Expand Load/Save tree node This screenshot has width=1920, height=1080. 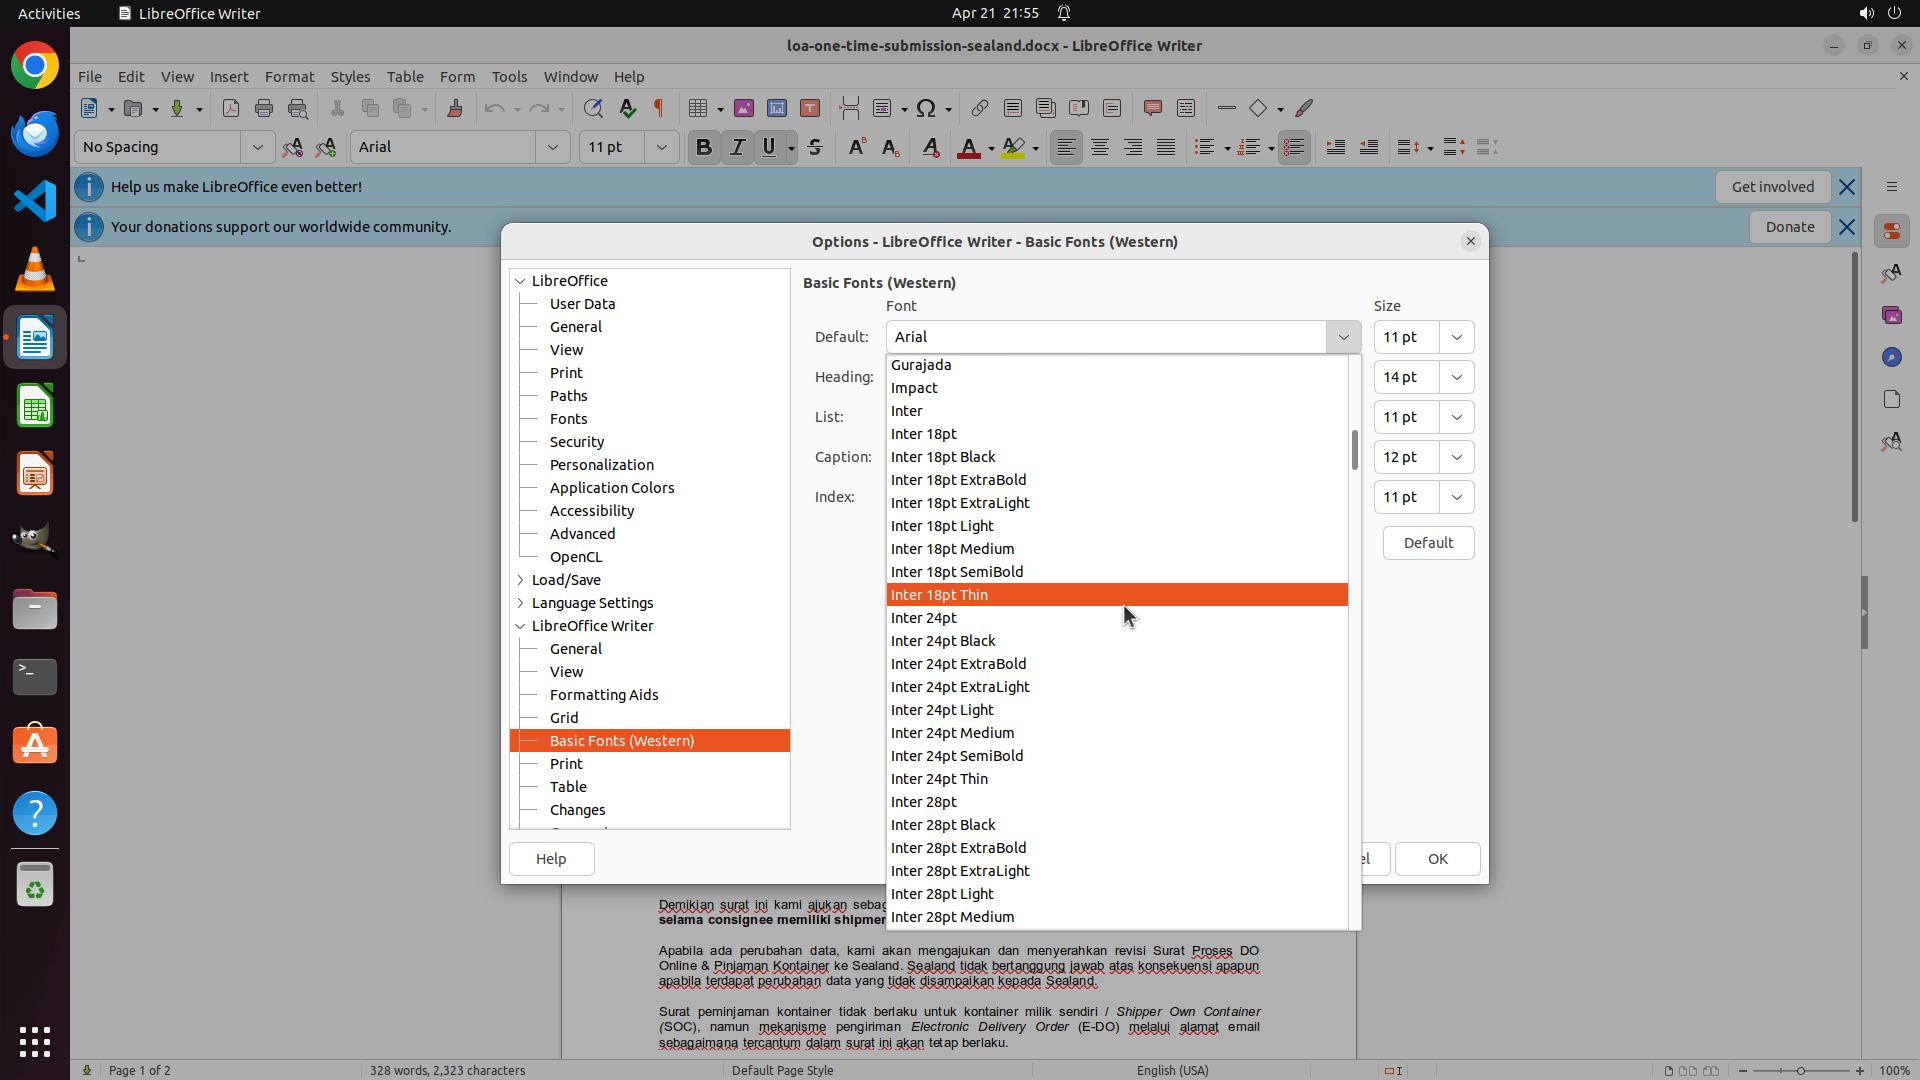click(x=520, y=580)
